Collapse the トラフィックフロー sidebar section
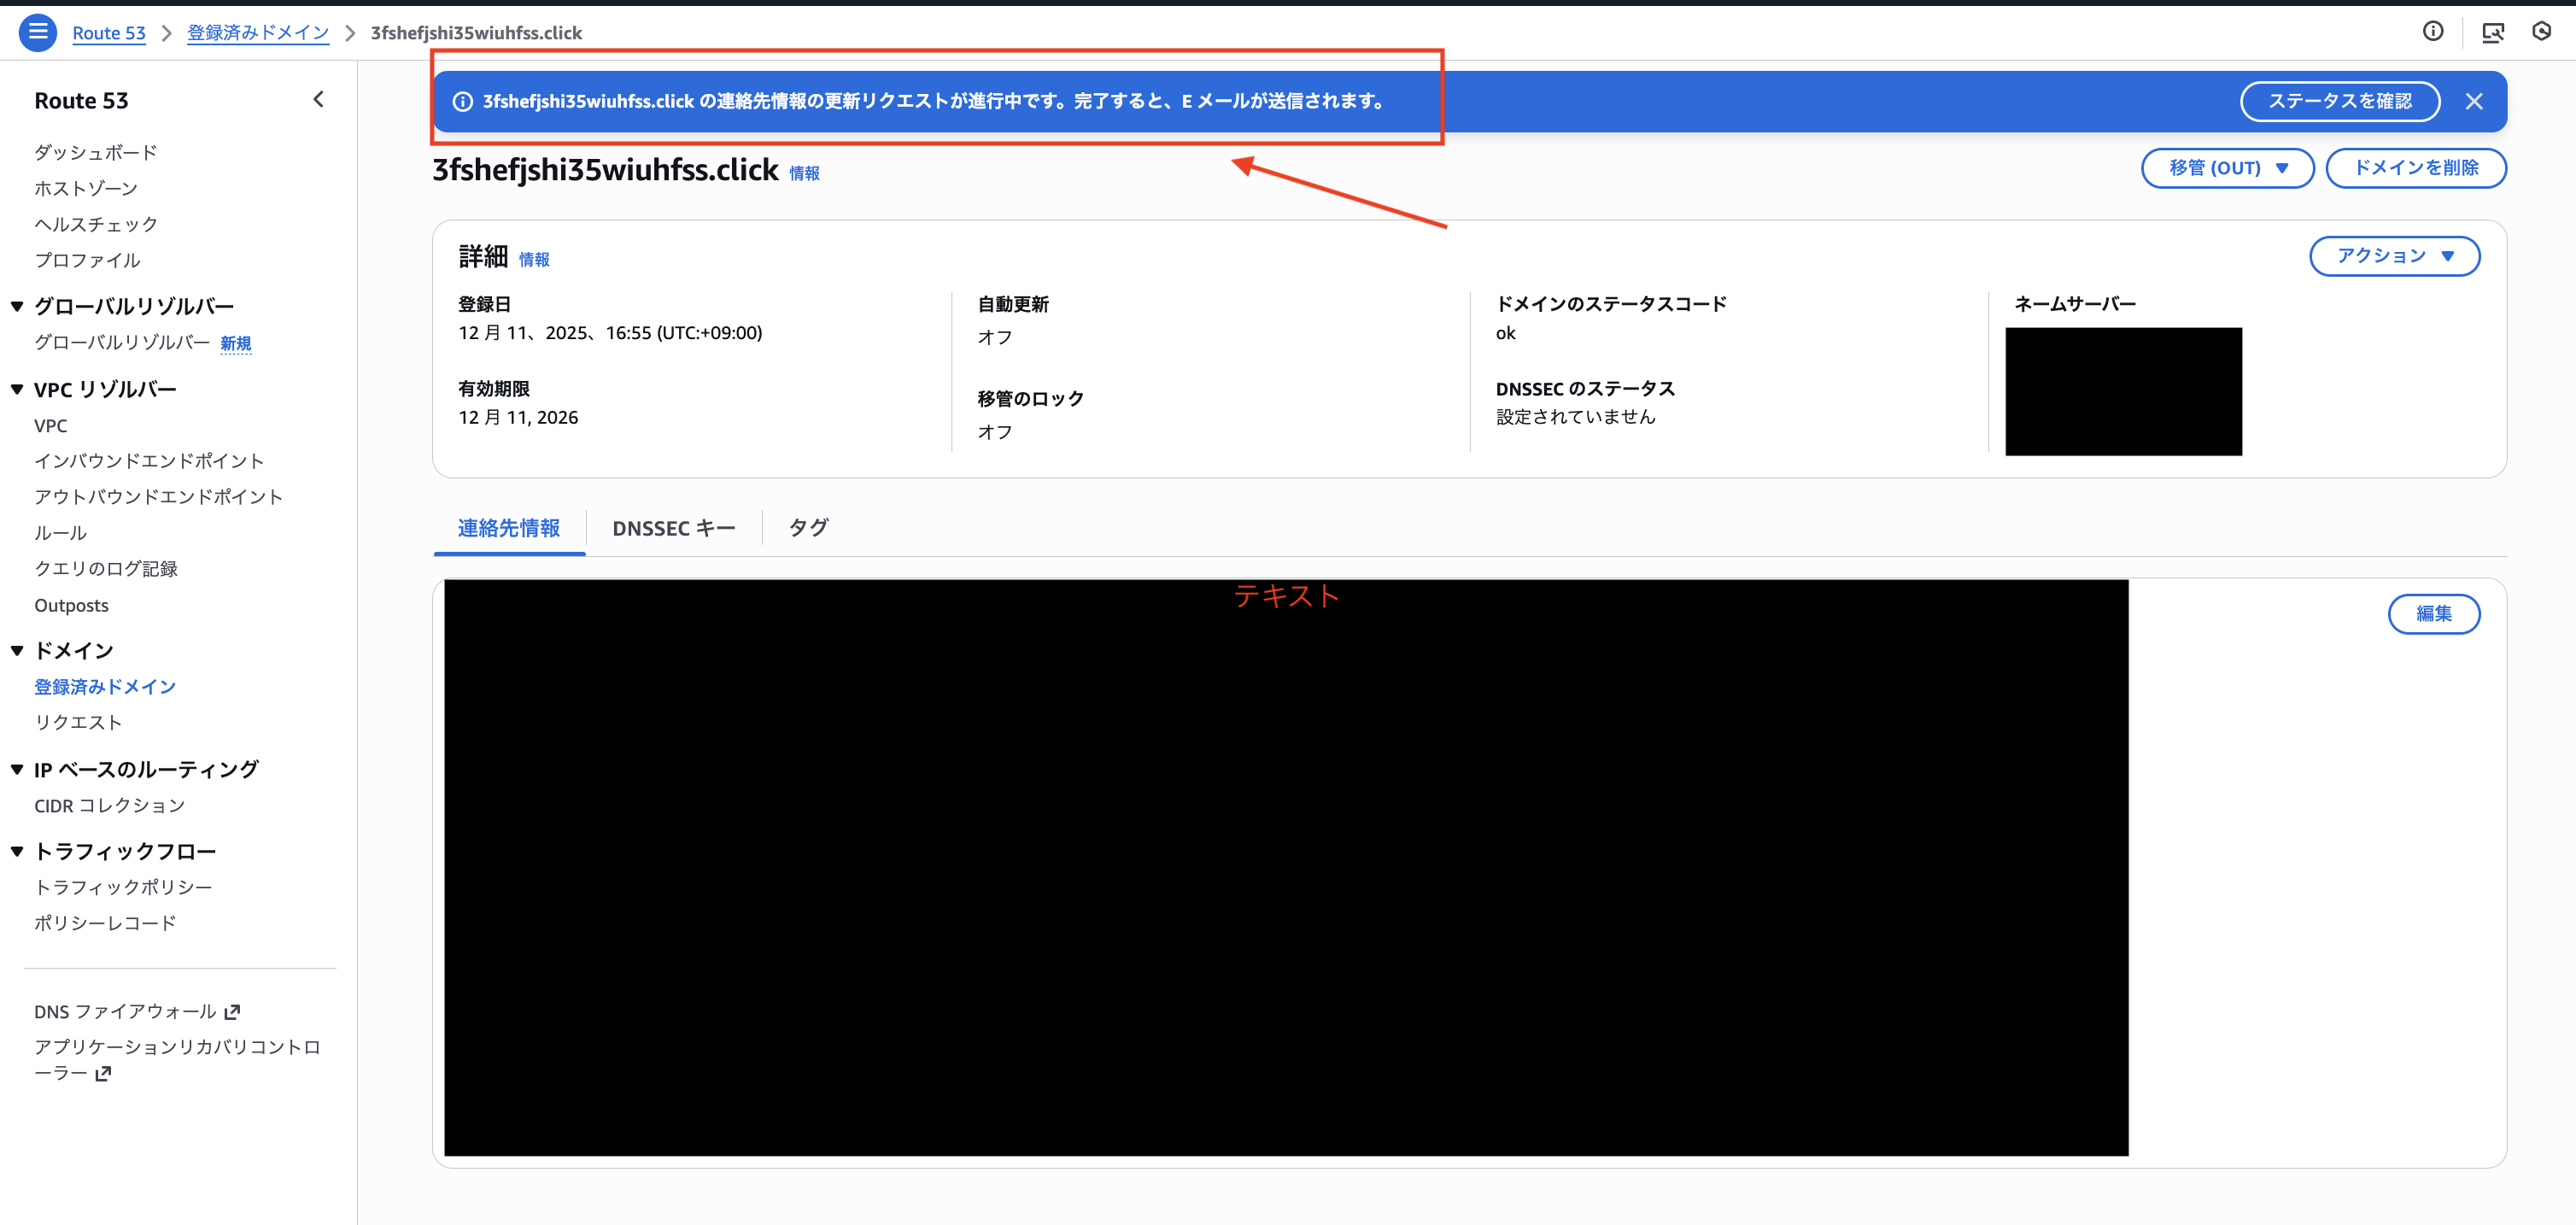The height and width of the screenshot is (1225, 2576). (x=16, y=851)
